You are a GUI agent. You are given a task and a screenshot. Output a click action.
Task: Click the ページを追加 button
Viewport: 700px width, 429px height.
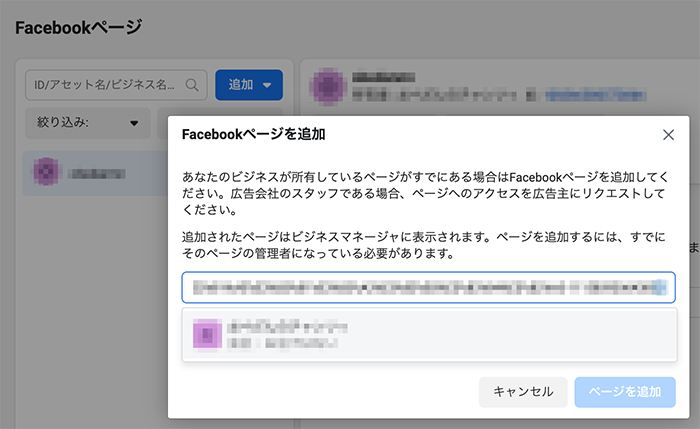click(x=625, y=392)
